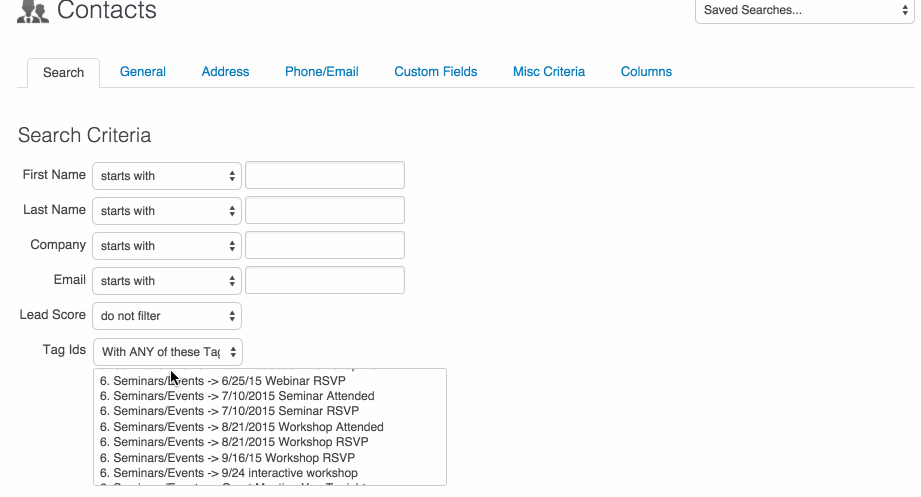Select tag 9/16/15 Workshop RSVP

coord(270,458)
